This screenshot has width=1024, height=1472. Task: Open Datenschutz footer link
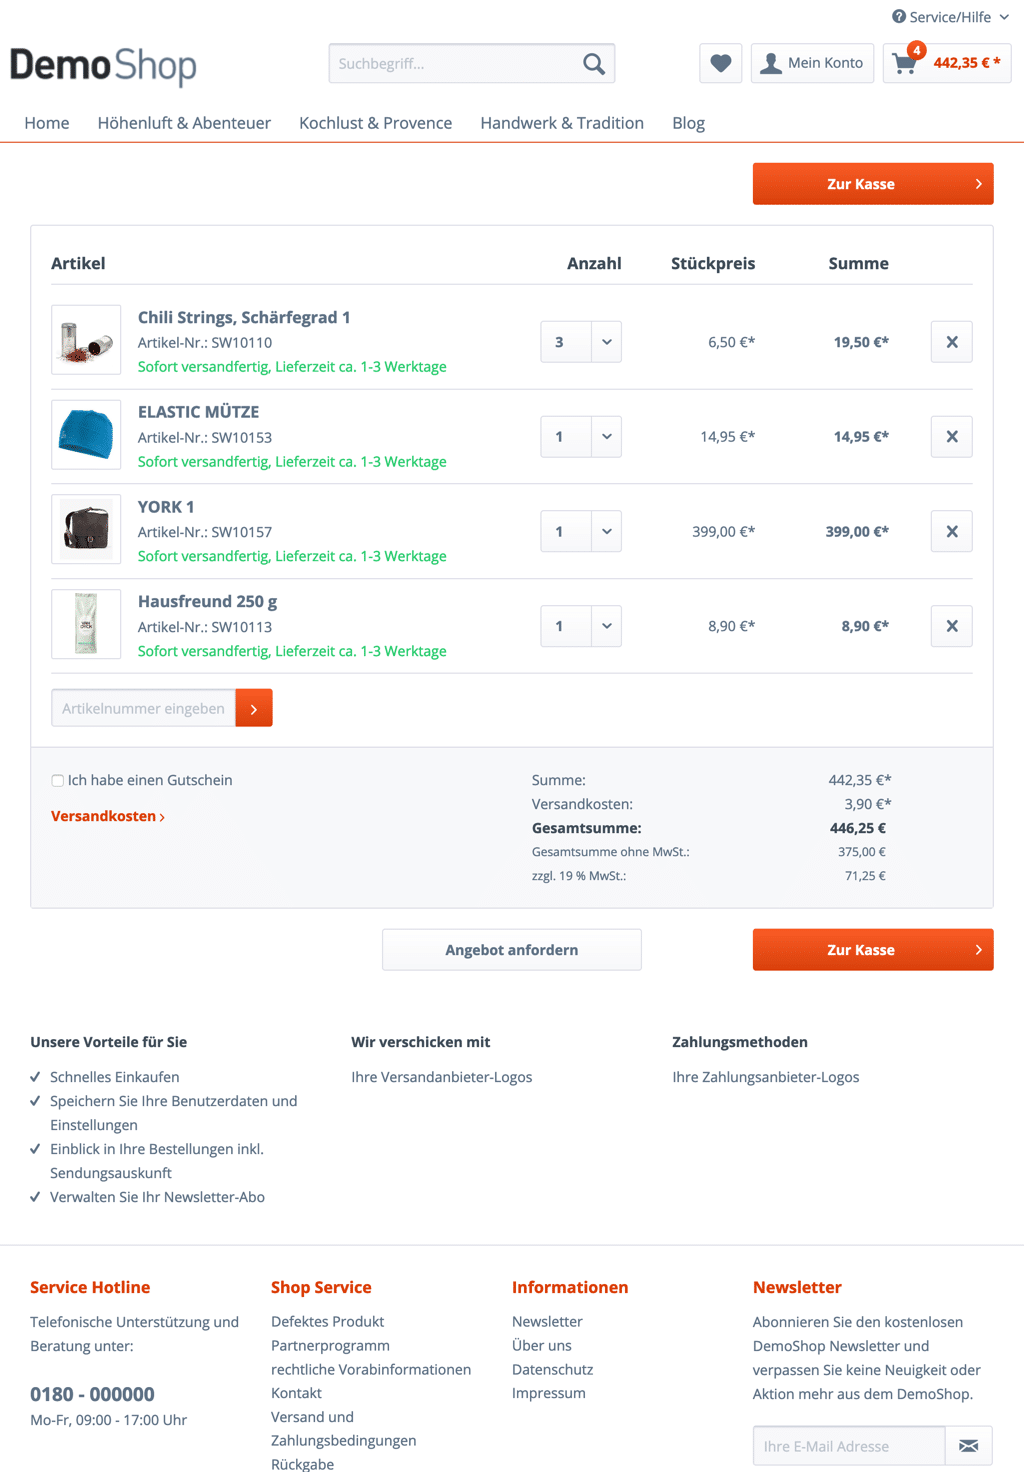click(x=552, y=1370)
